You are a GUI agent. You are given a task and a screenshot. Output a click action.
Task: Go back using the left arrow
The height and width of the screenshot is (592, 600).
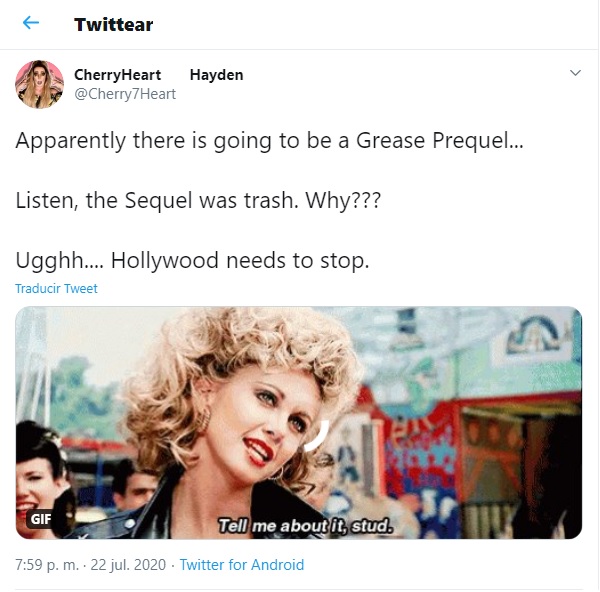pyautogui.click(x=31, y=23)
